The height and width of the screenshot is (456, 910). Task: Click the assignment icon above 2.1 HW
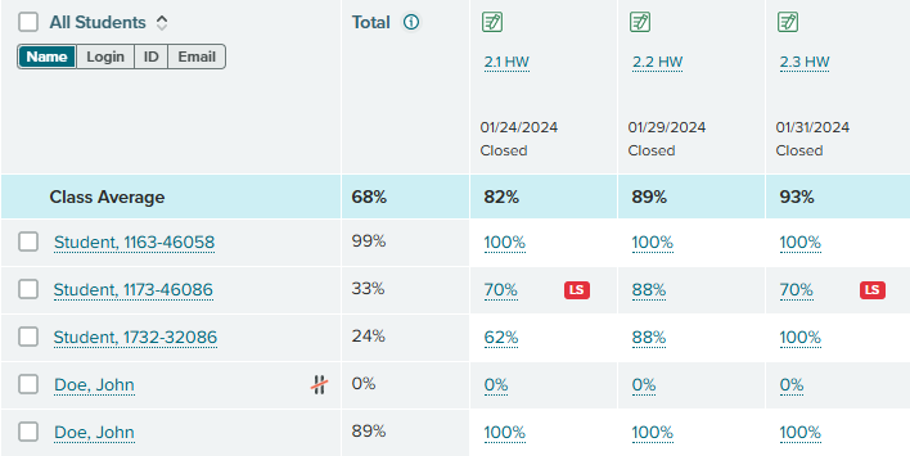pyautogui.click(x=492, y=22)
